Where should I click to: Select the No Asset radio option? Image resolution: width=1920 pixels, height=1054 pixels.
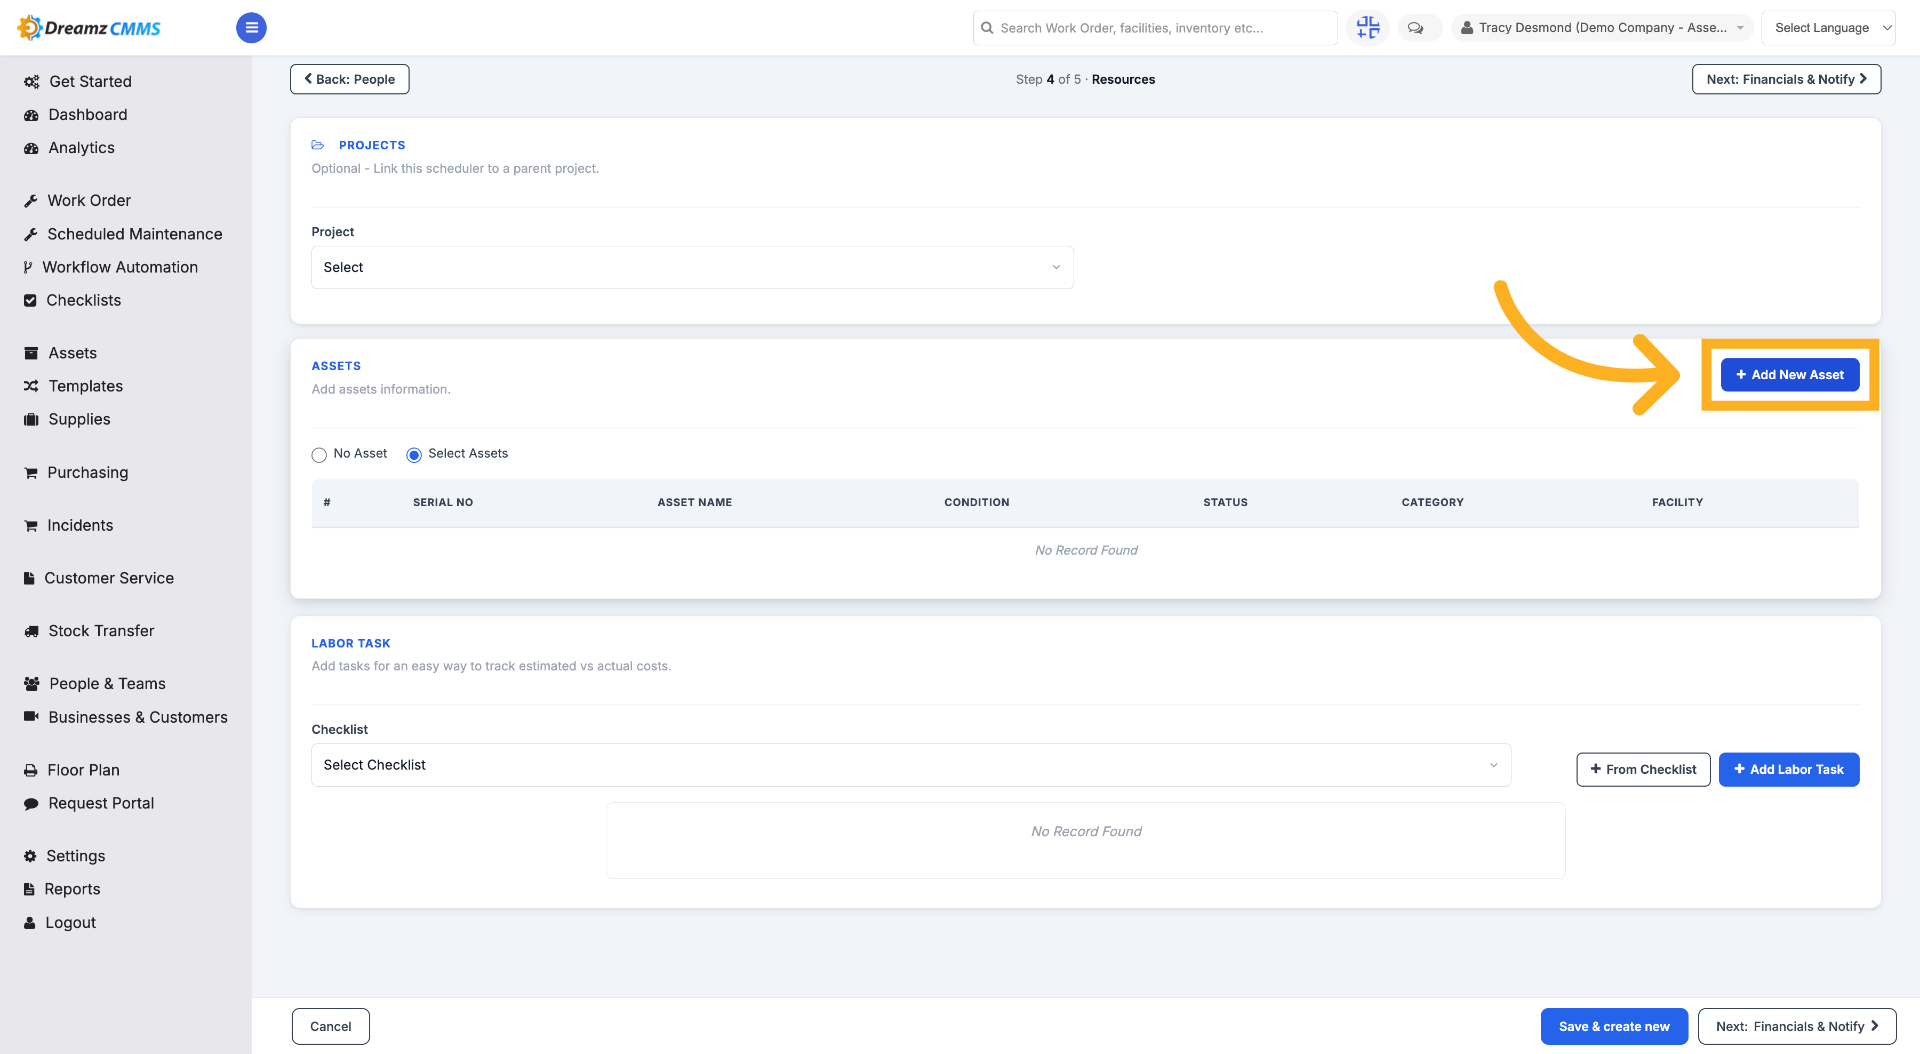[x=319, y=455]
